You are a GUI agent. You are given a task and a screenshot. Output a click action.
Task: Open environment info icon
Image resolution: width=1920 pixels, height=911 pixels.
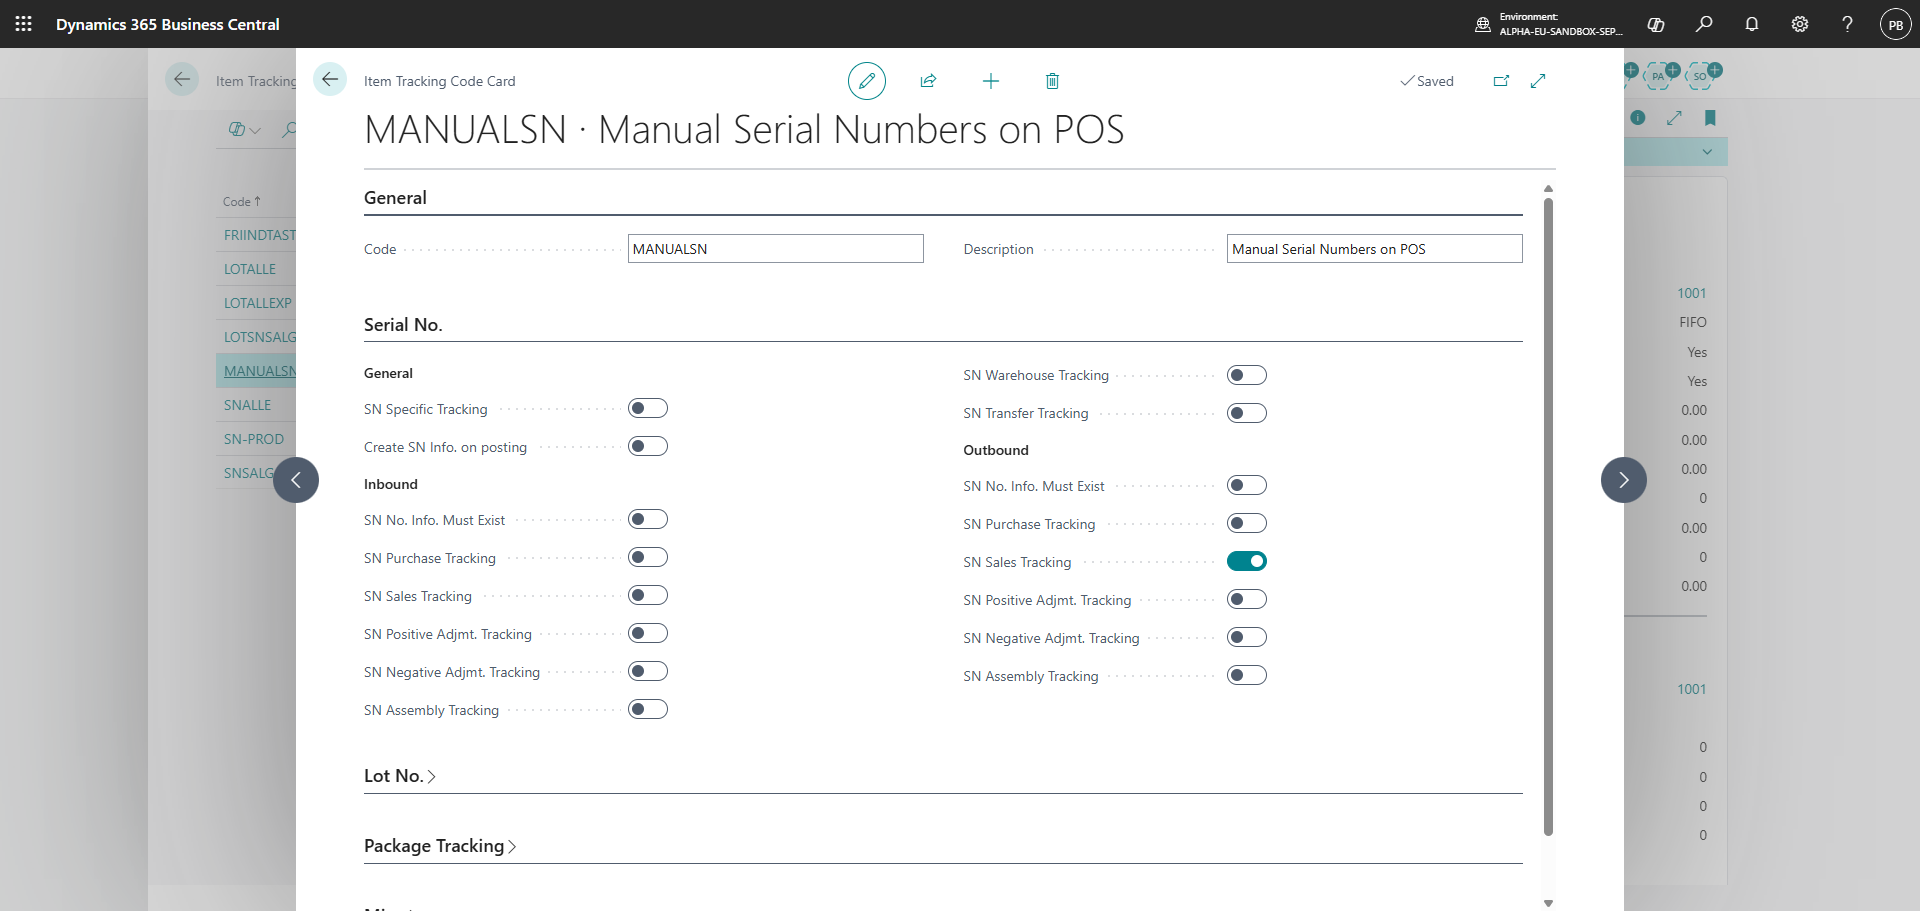(1483, 24)
